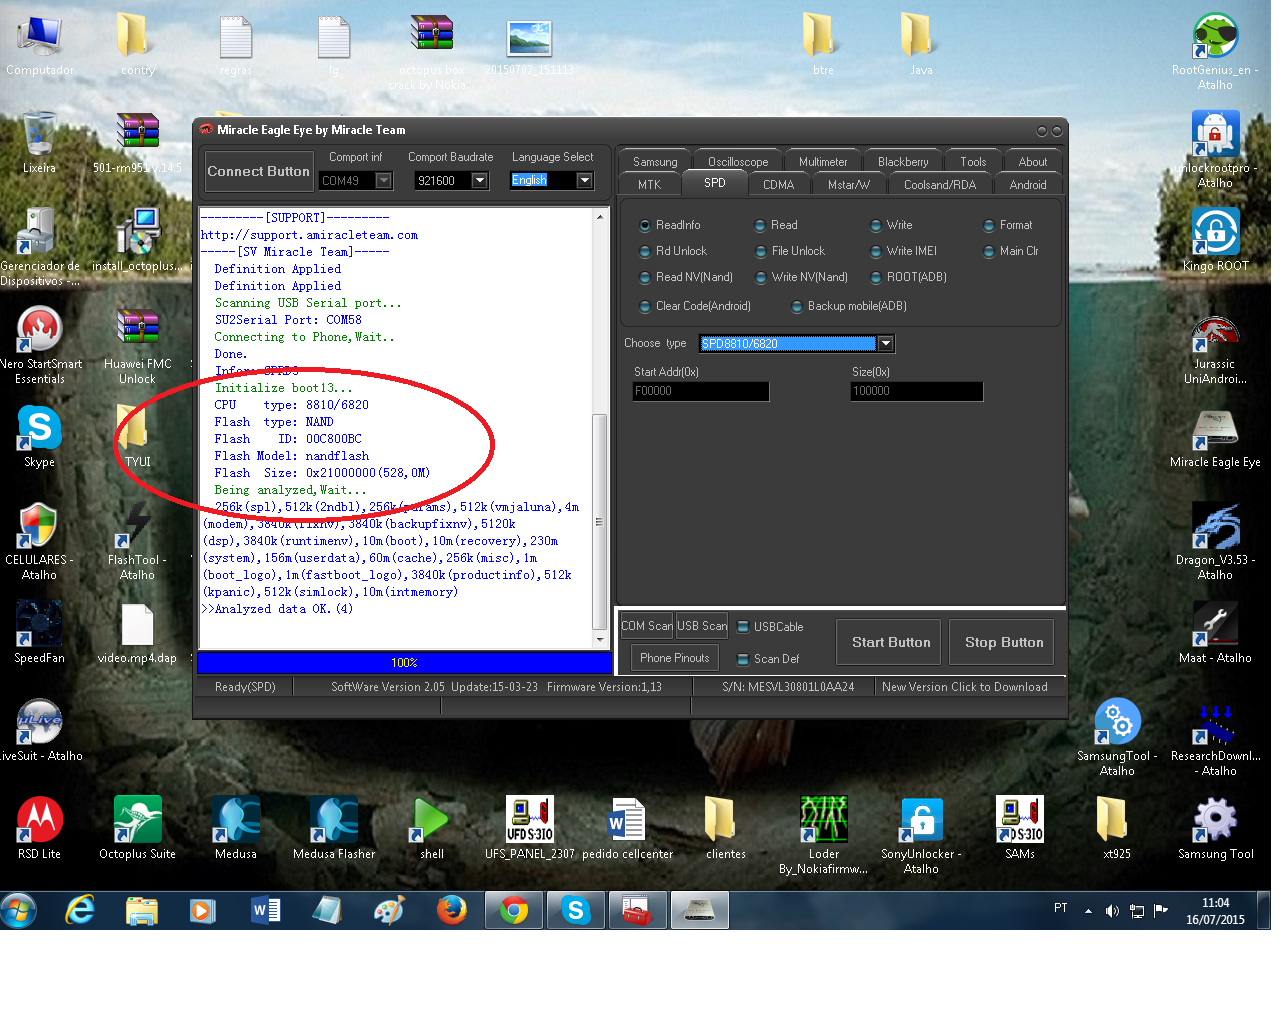This screenshot has height=1024, width=1280.
Task: Switch to the Blackberry tab
Action: click(x=903, y=162)
